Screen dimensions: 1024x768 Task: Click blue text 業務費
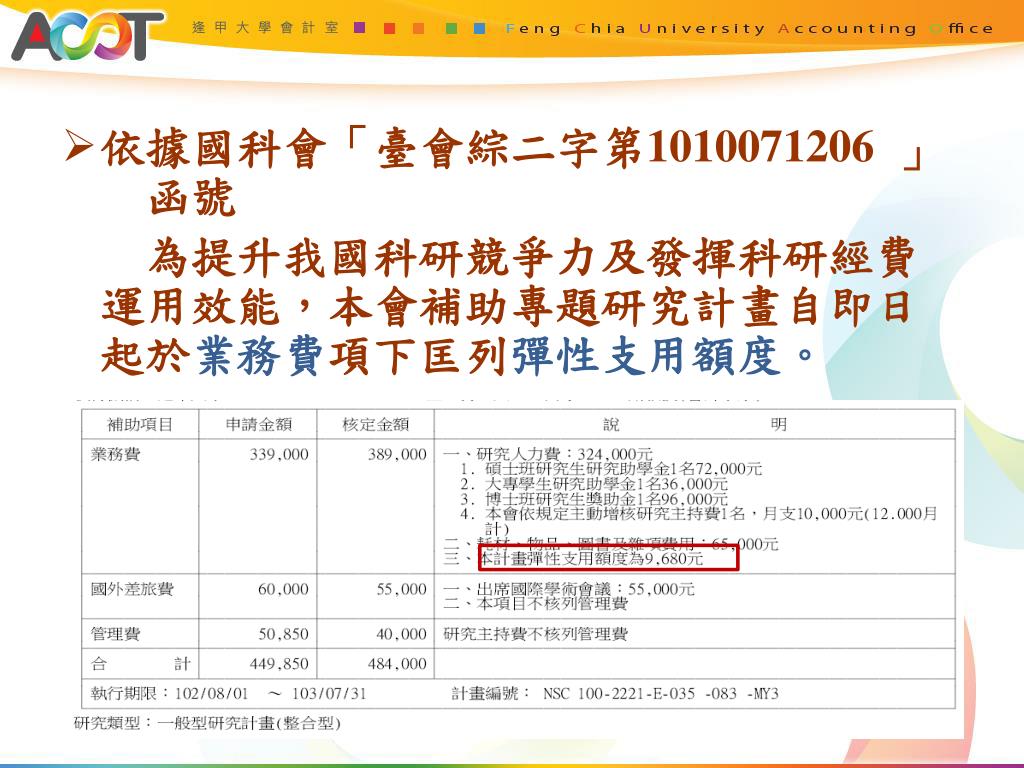(x=259, y=357)
